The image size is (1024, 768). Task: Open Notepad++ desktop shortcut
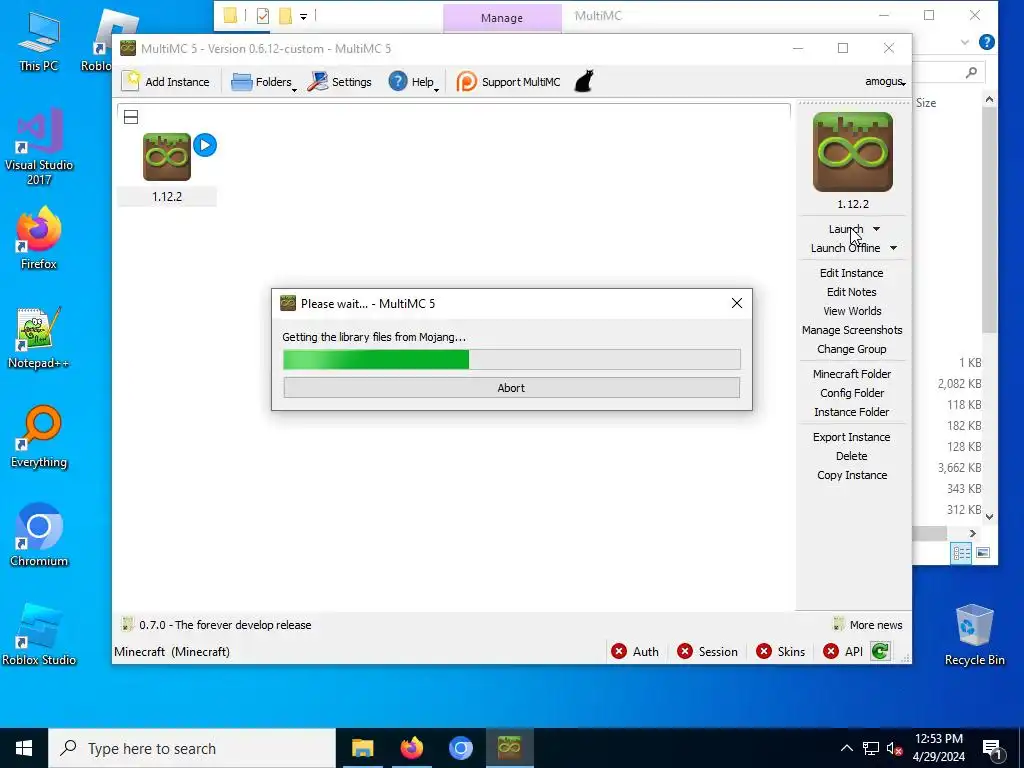click(x=39, y=338)
